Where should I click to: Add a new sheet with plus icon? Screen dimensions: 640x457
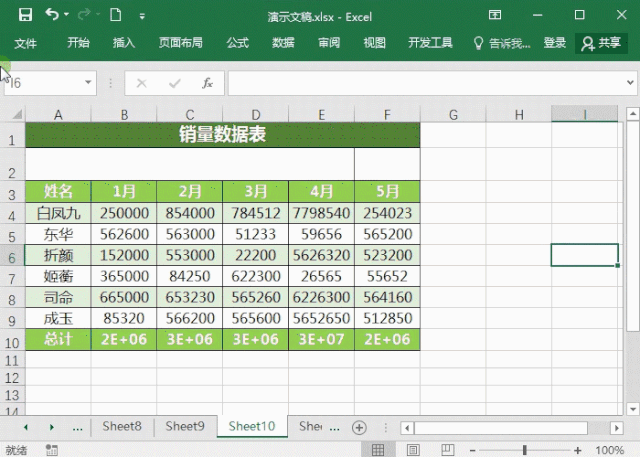(359, 428)
